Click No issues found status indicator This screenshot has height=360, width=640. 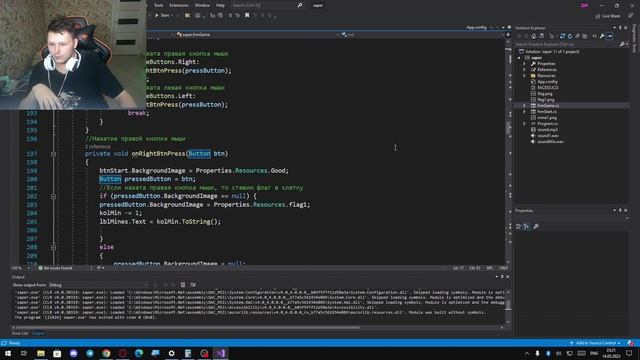pos(55,268)
